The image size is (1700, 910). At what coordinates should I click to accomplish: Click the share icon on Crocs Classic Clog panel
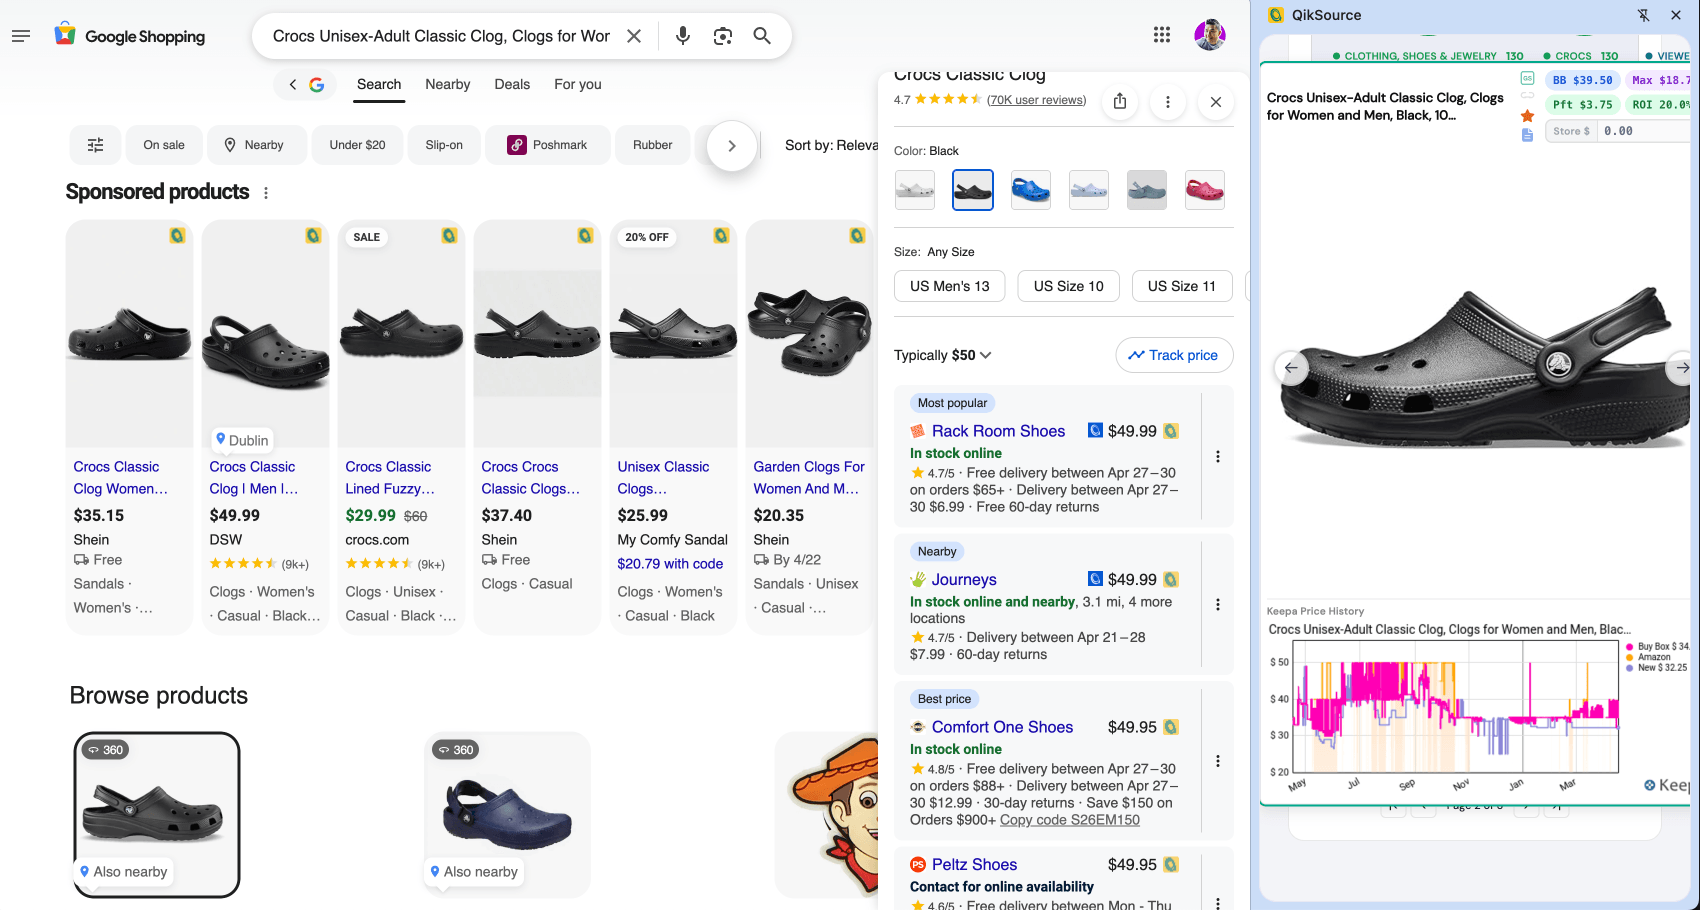click(x=1120, y=101)
